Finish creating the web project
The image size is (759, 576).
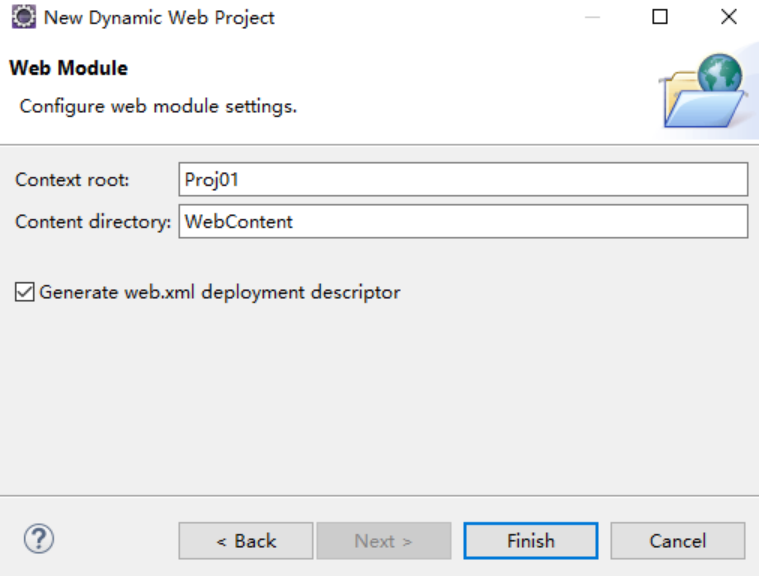pos(531,541)
